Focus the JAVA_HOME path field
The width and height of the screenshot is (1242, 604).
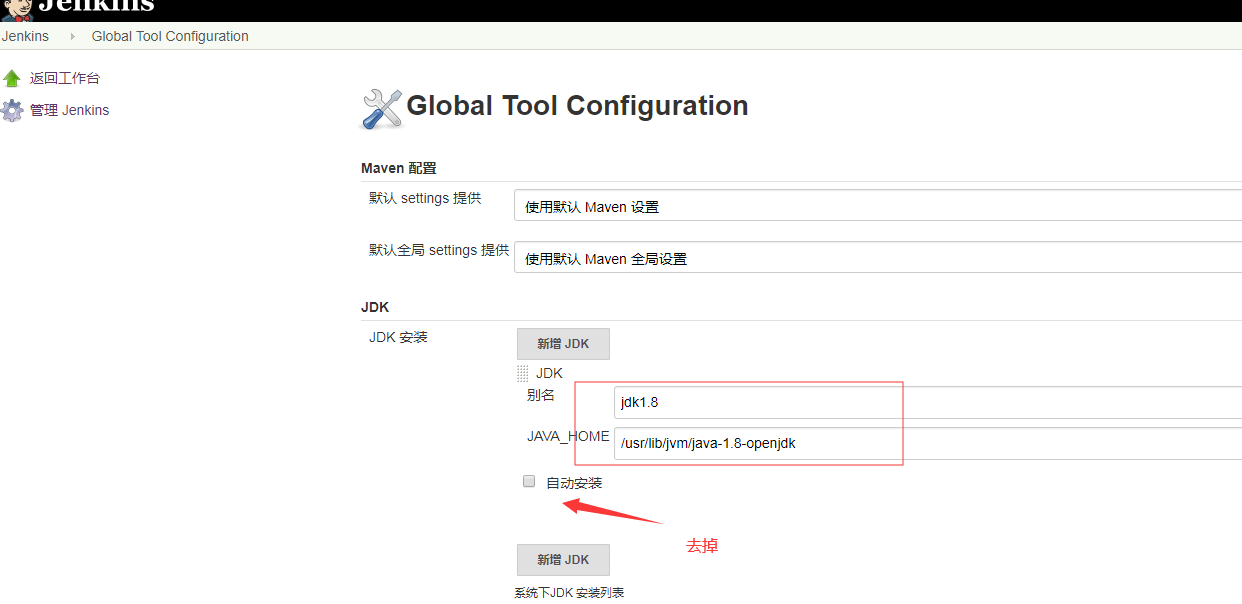[928, 444]
